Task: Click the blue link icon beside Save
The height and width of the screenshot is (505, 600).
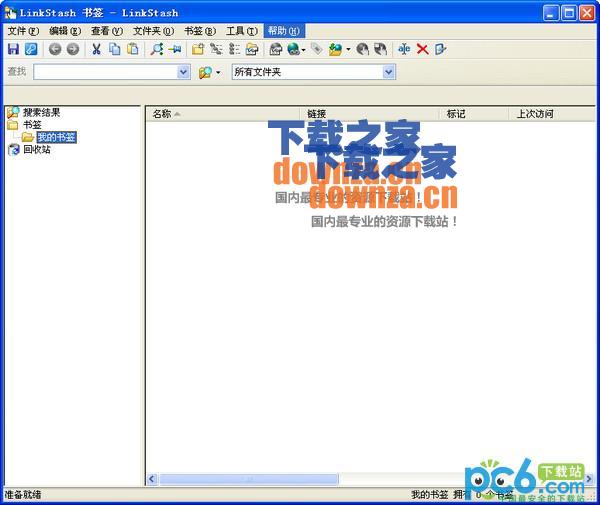Action: pos(31,49)
